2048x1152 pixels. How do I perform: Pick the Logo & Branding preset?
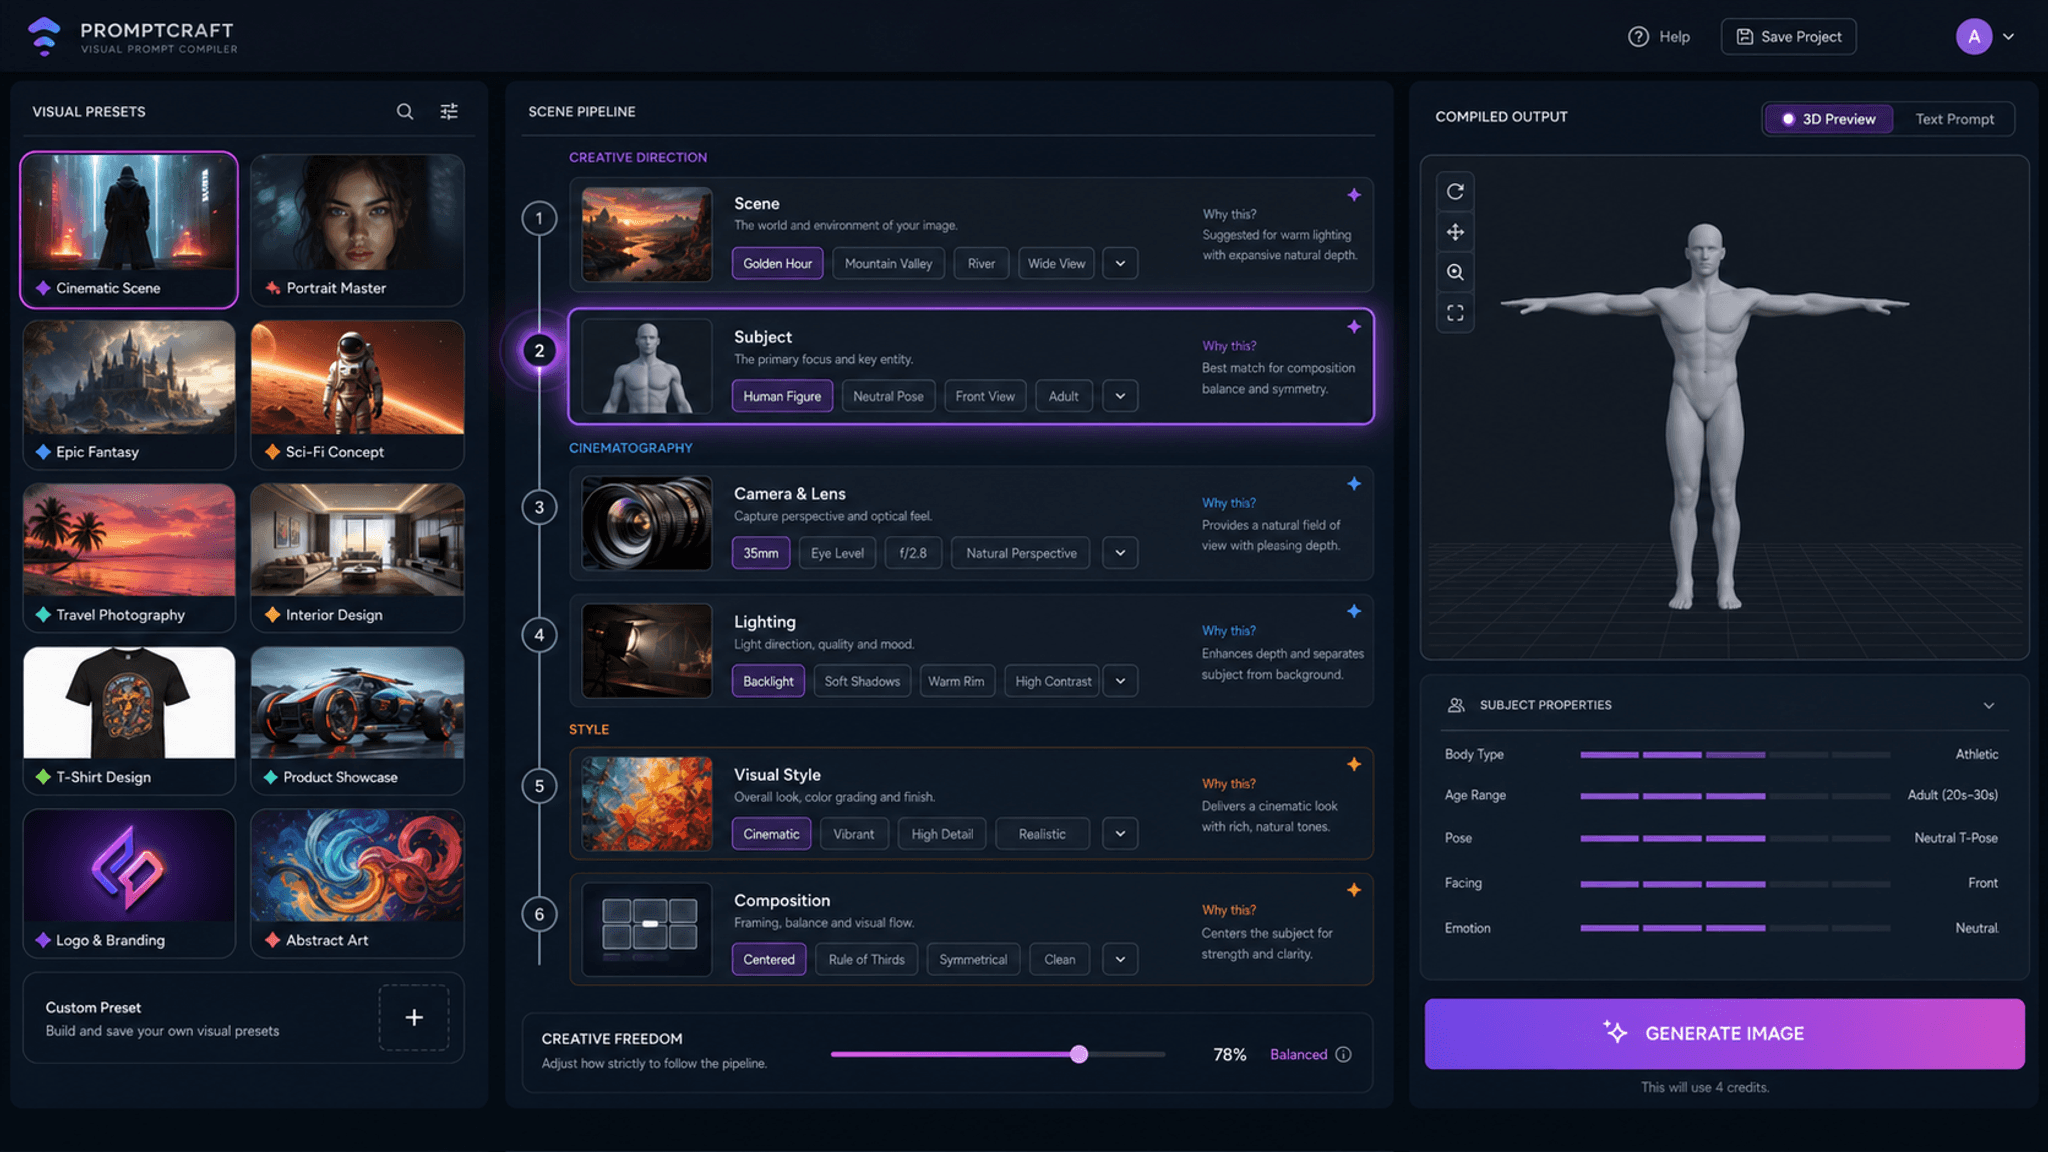point(129,883)
